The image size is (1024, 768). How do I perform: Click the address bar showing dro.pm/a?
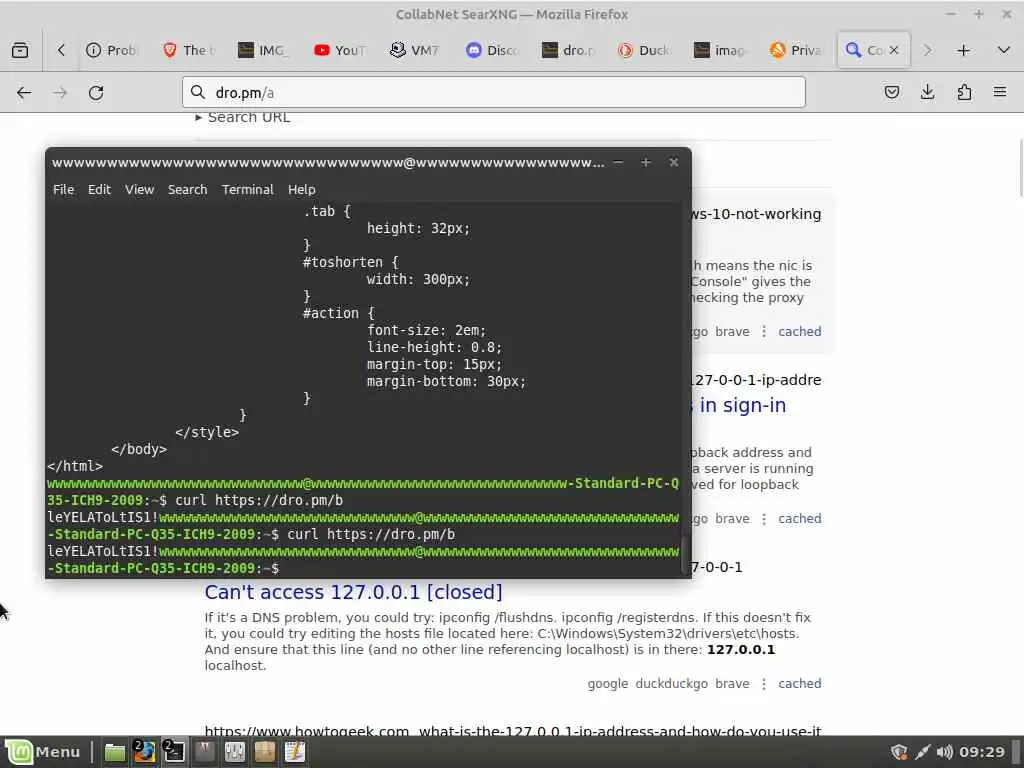point(494,93)
